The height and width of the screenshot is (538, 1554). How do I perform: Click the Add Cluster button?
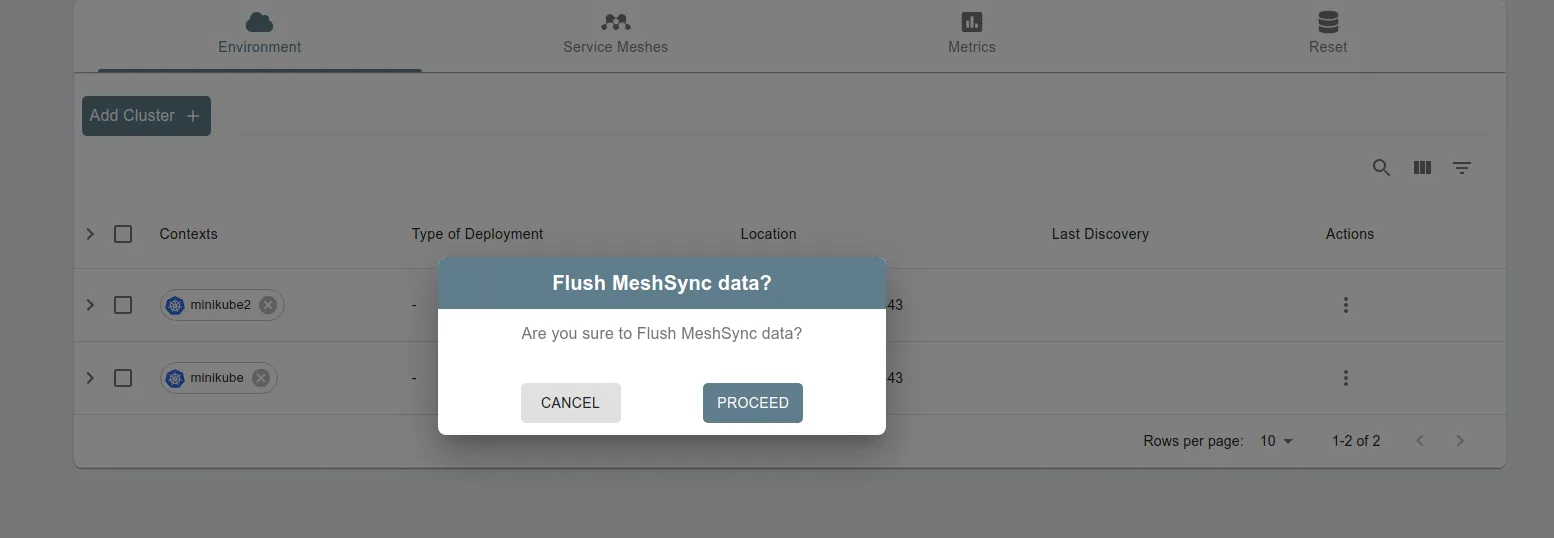[146, 116]
